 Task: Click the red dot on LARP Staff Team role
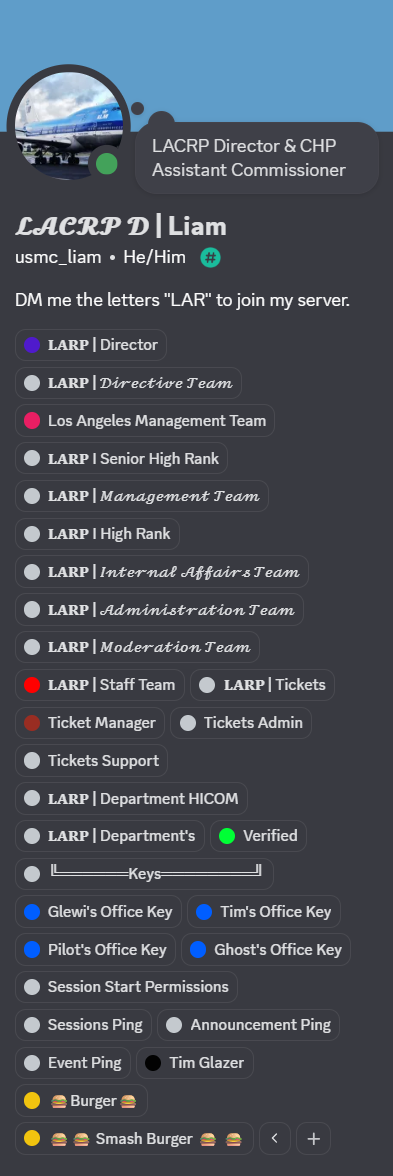[x=32, y=685]
